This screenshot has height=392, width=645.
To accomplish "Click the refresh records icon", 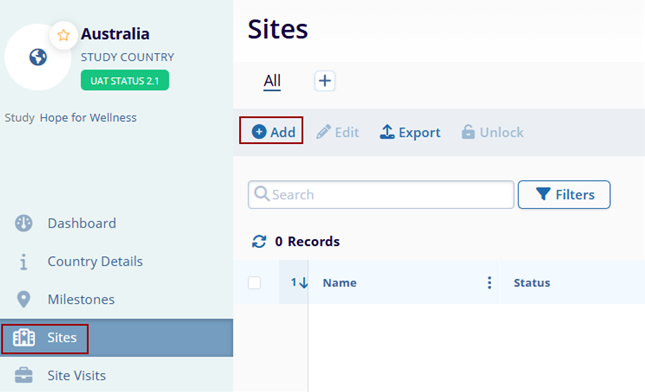I will pyautogui.click(x=259, y=241).
